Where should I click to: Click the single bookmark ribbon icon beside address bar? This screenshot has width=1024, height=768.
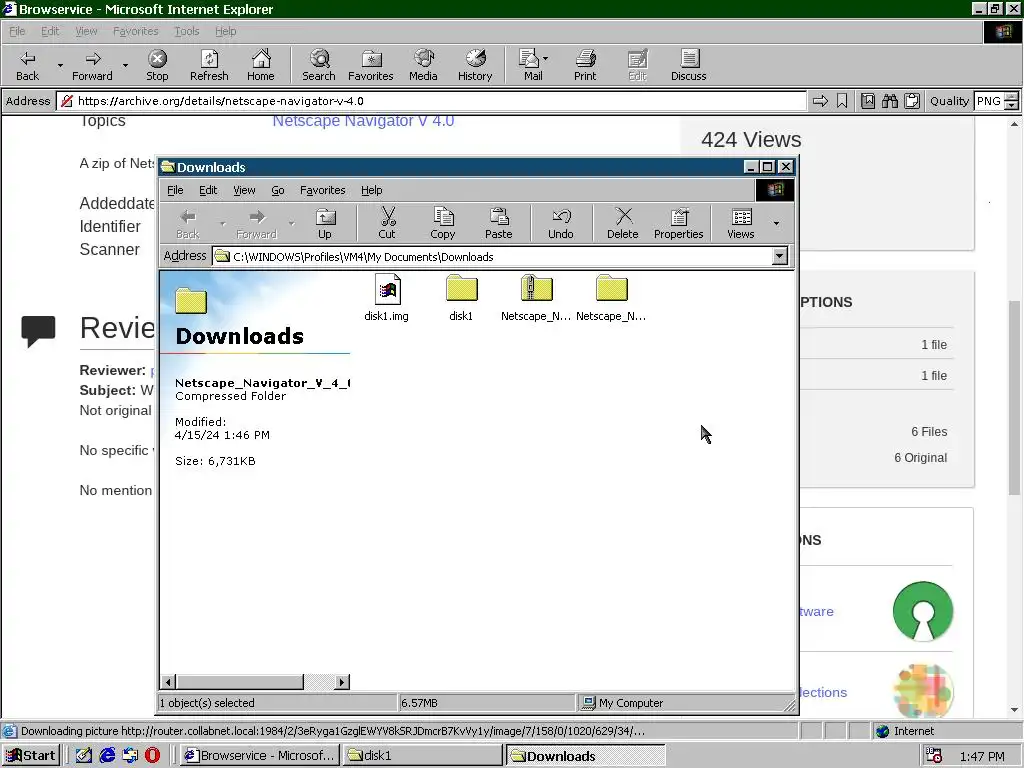(842, 101)
